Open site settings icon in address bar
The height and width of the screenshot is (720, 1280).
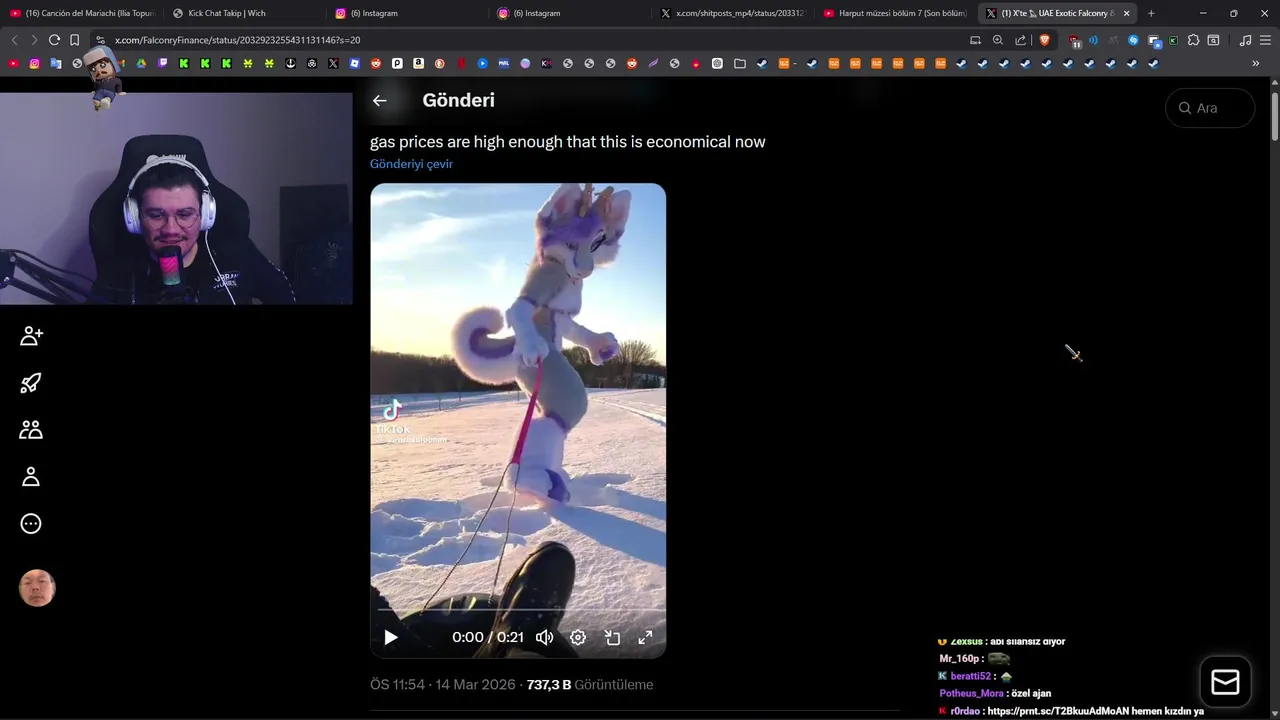tap(100, 40)
